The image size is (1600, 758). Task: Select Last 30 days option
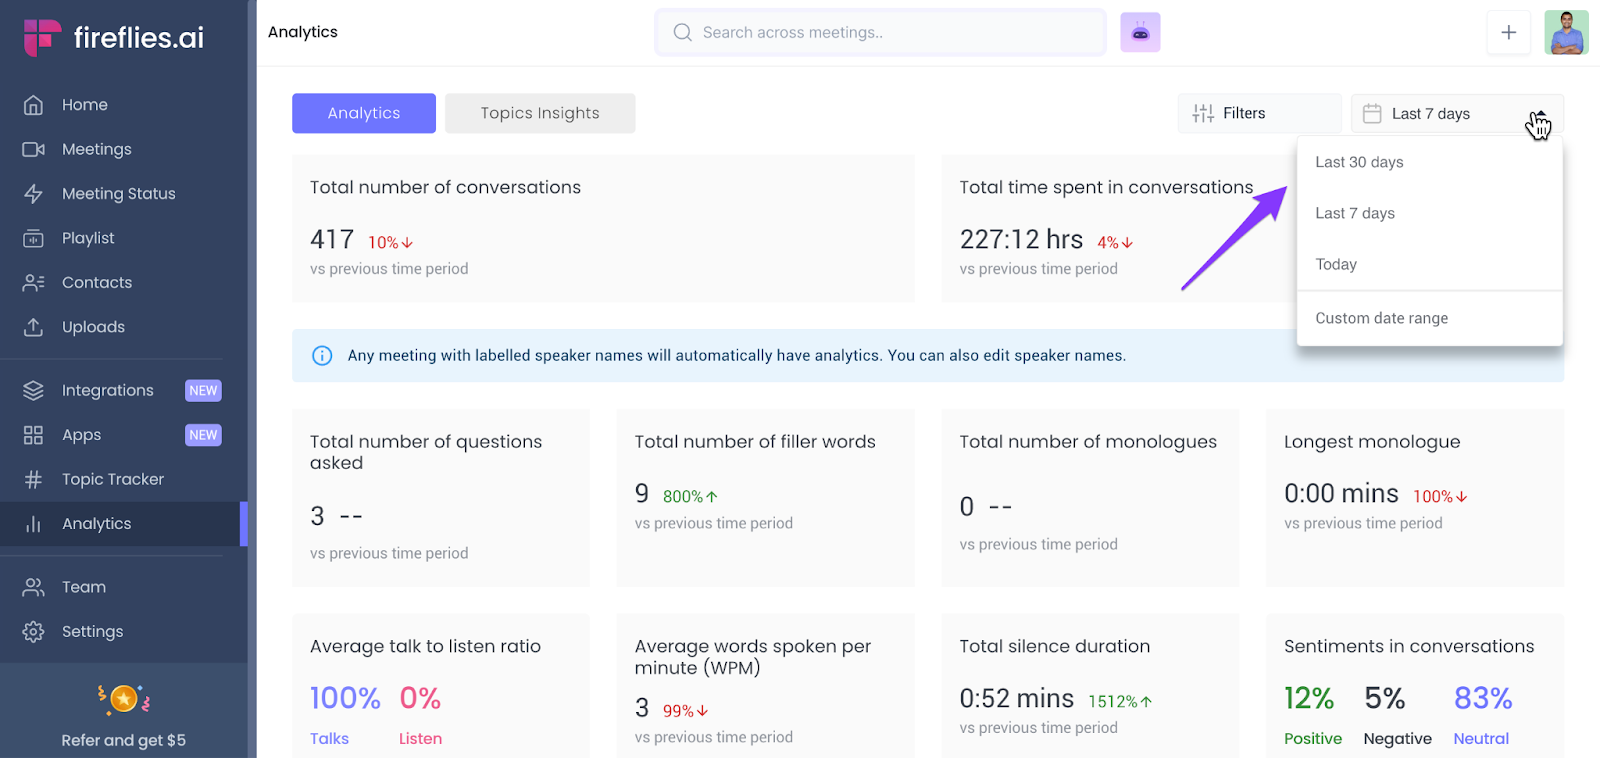pyautogui.click(x=1359, y=162)
